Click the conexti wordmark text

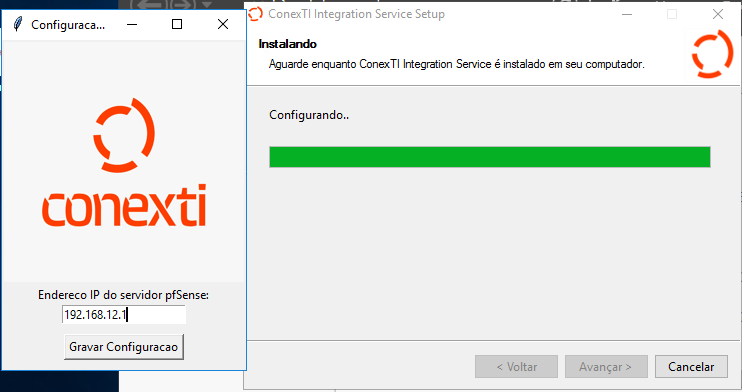tap(124, 206)
